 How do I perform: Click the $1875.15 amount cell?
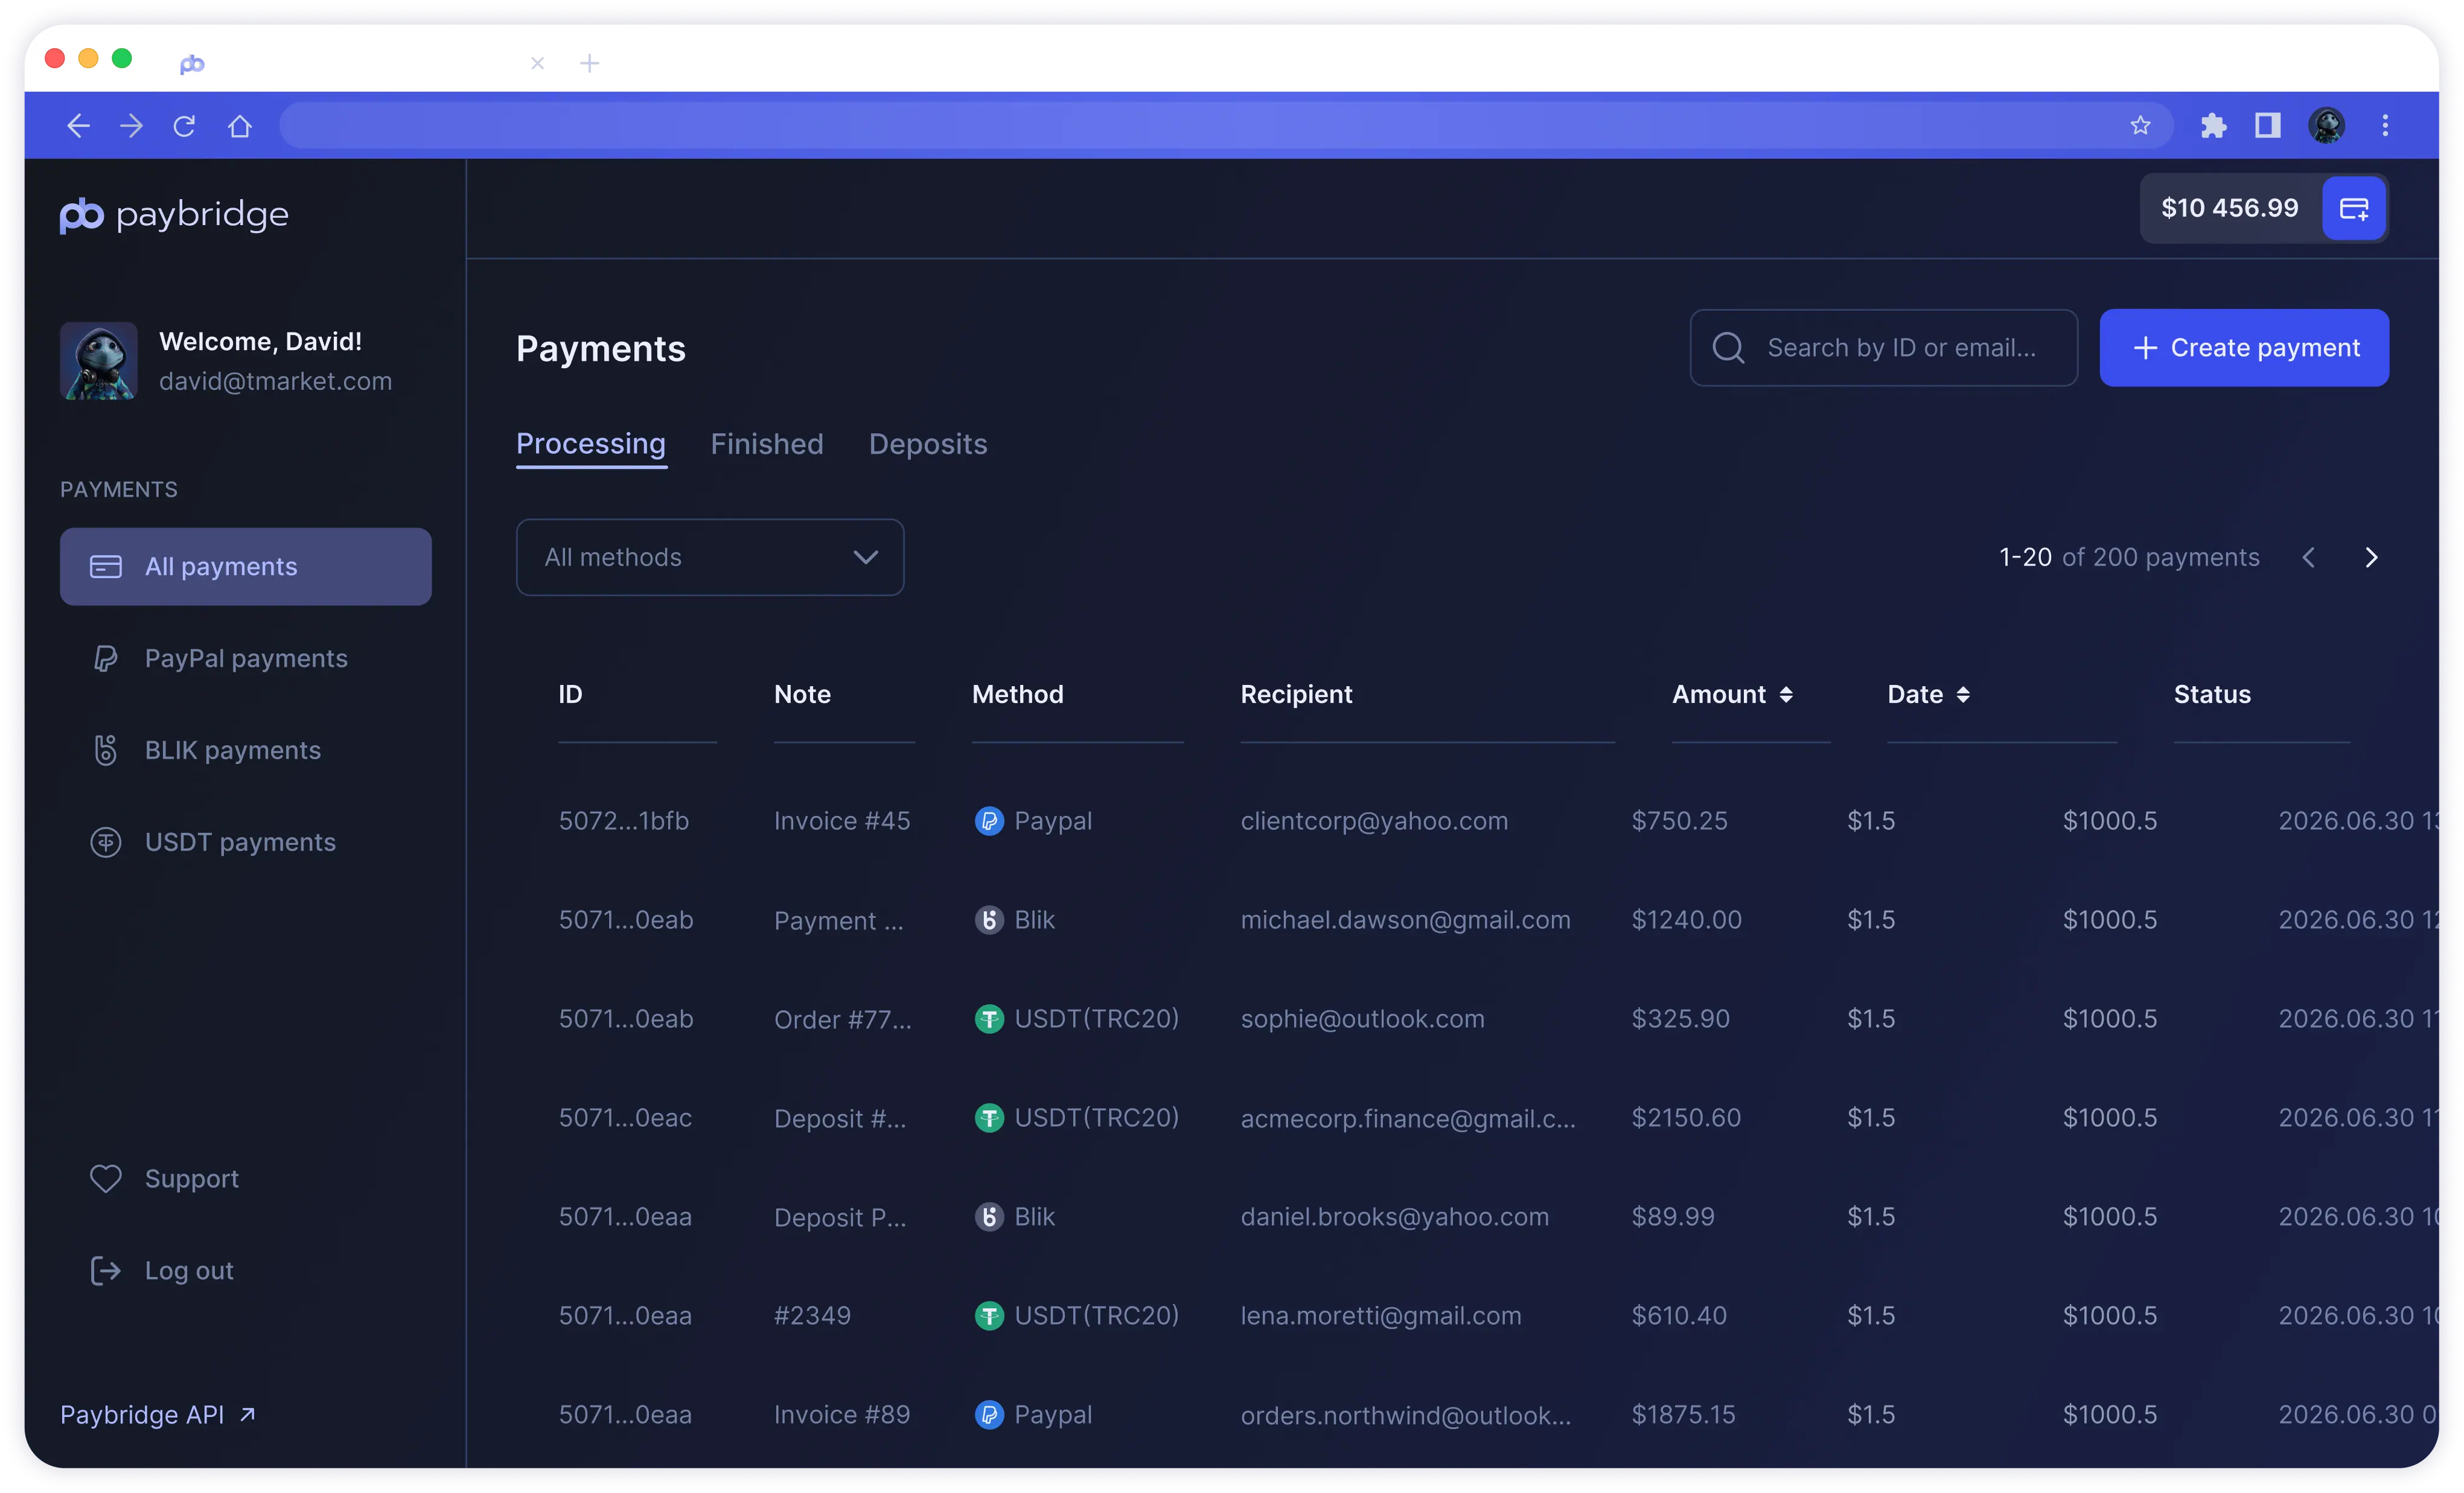(1683, 1415)
